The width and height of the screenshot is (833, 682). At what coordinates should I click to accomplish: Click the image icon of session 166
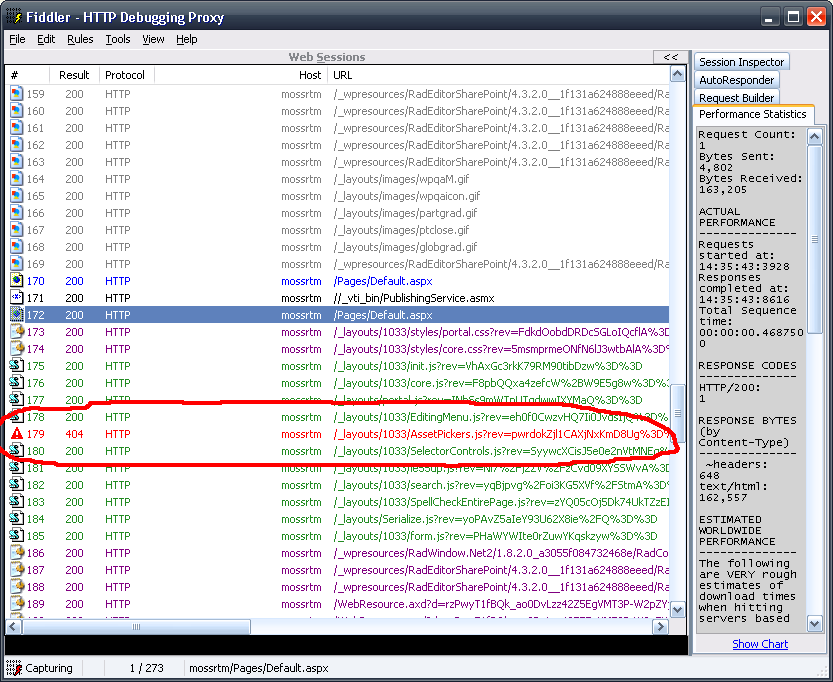click(17, 213)
